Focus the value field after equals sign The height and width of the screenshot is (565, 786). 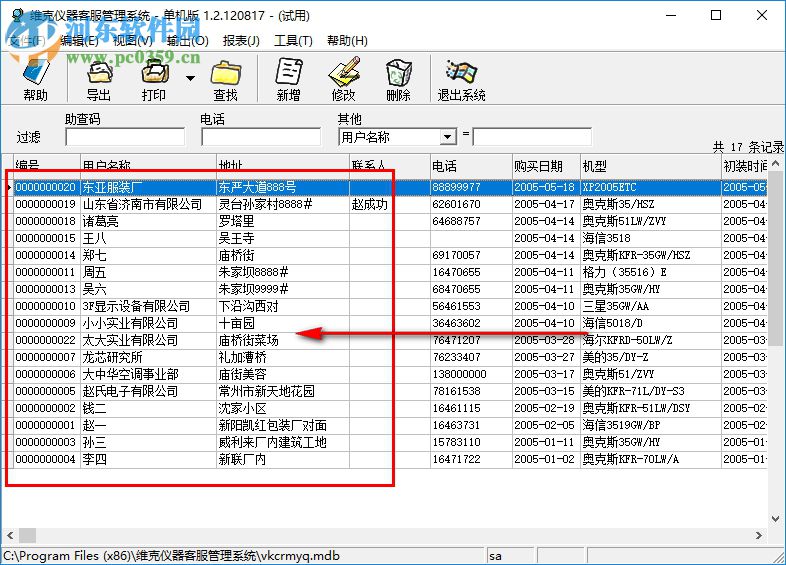pos(532,137)
